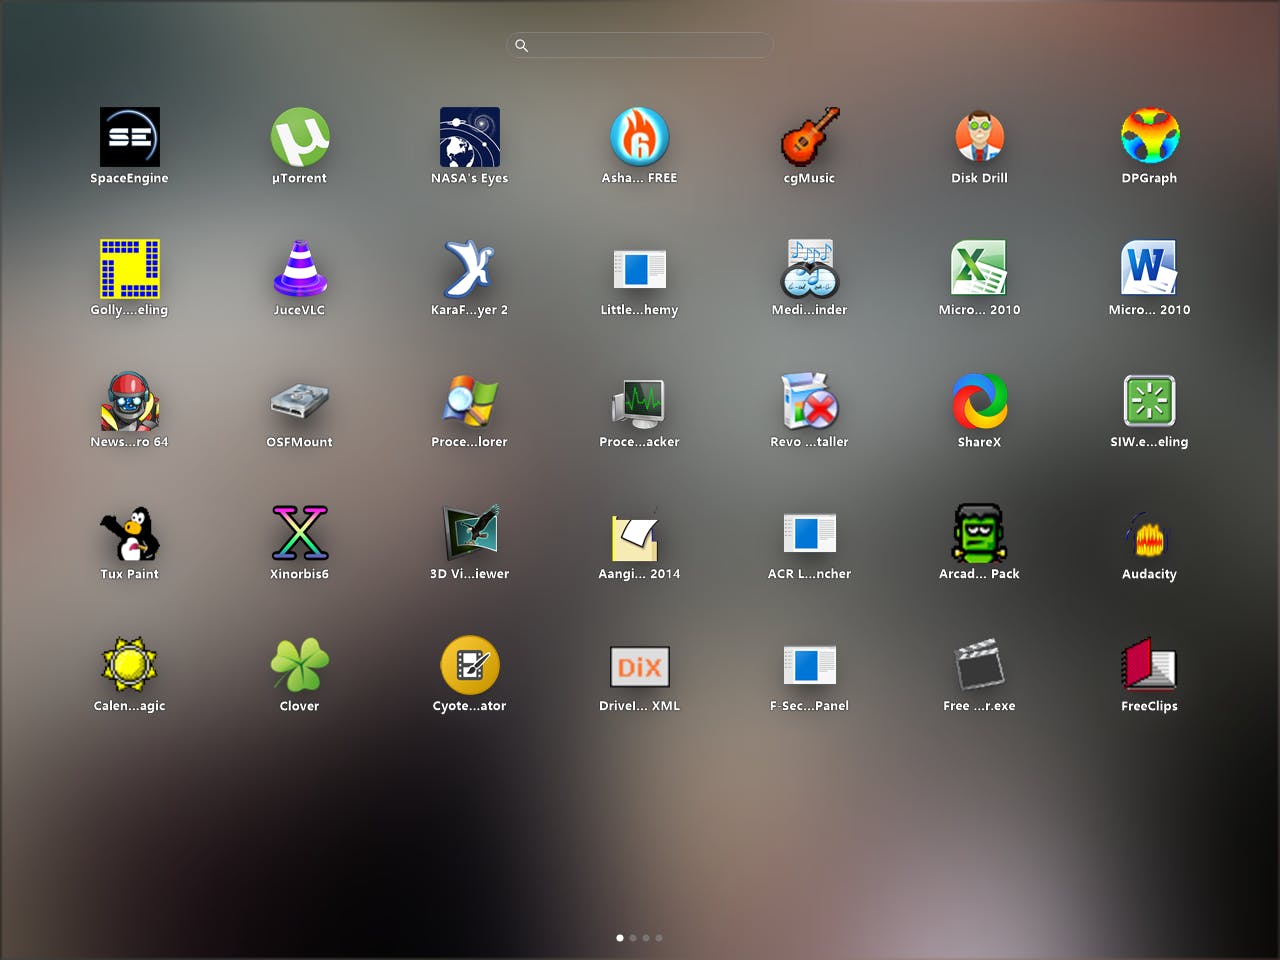Open FreeClips
This screenshot has height=960, width=1280.
[1150, 665]
